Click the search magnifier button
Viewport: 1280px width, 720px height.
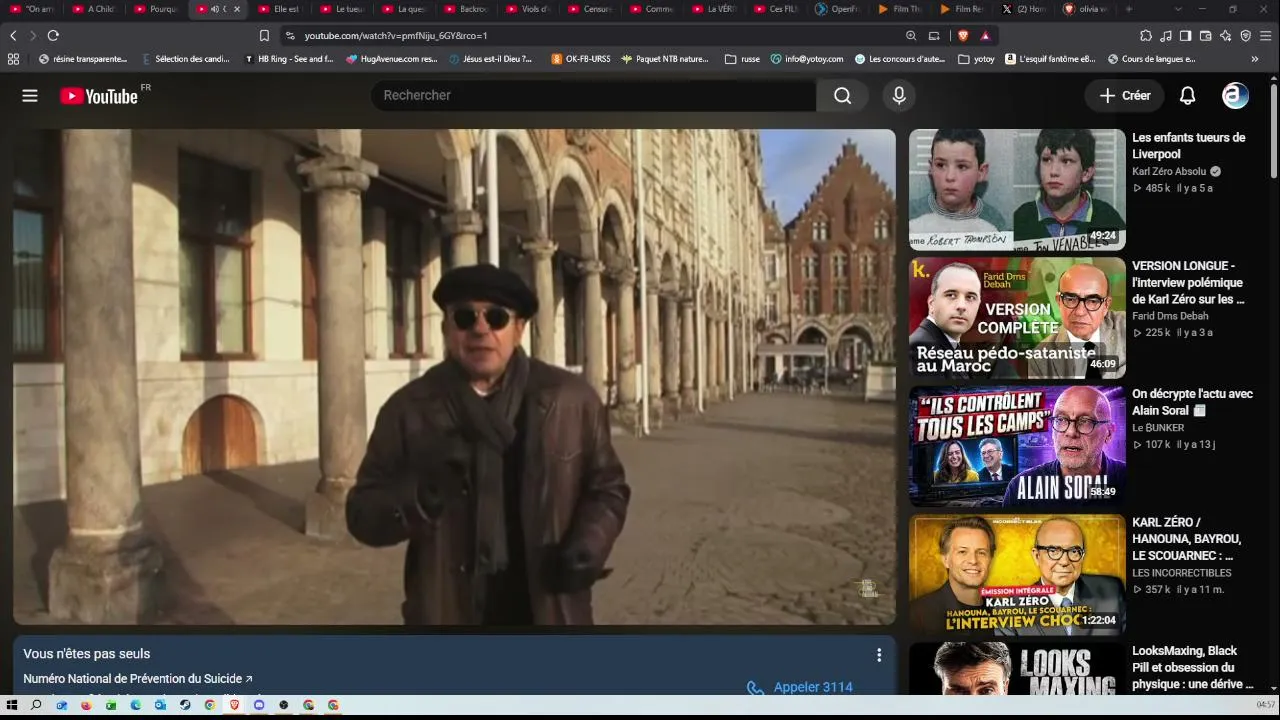coord(843,96)
